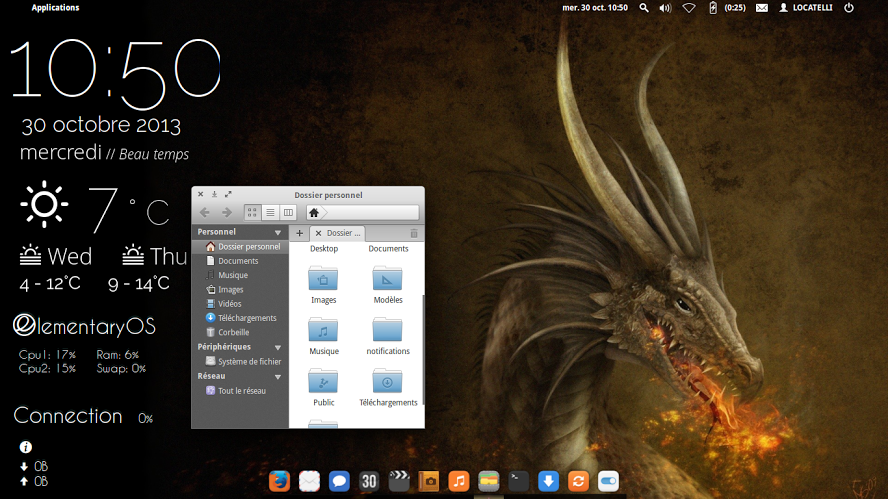Go forward with the right arrow button

[x=227, y=212]
